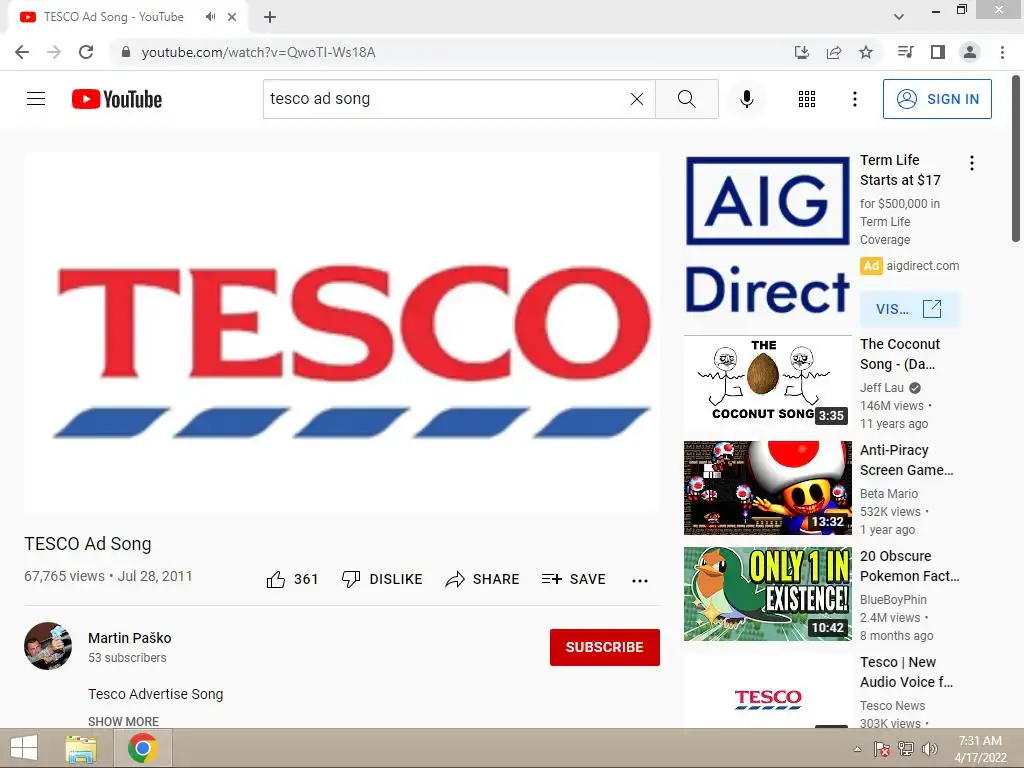
Task: Share the video via SHARE
Action: pyautogui.click(x=482, y=579)
